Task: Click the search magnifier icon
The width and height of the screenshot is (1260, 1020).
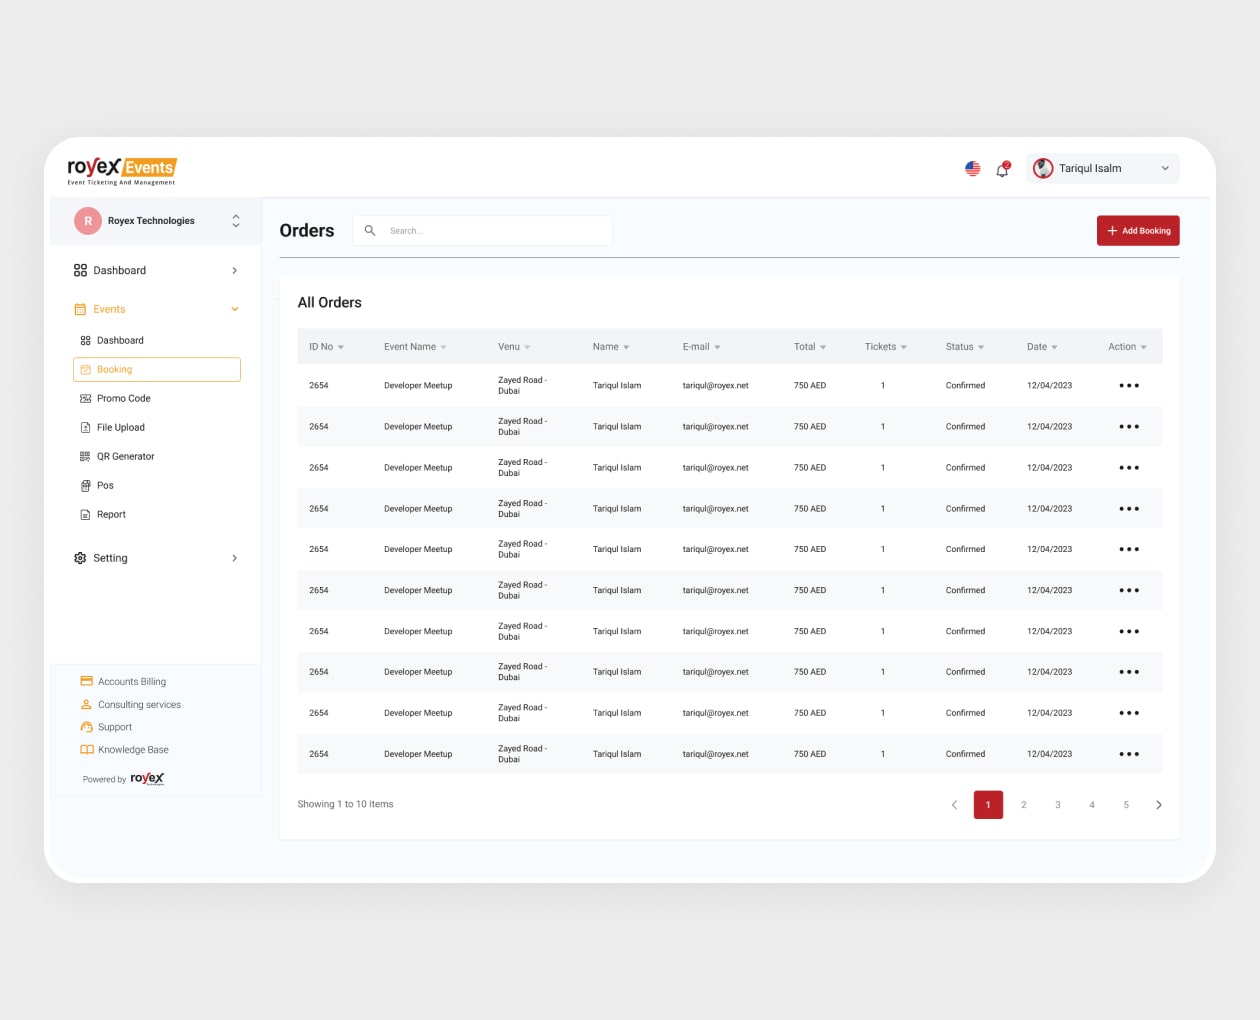Action: click(x=370, y=231)
